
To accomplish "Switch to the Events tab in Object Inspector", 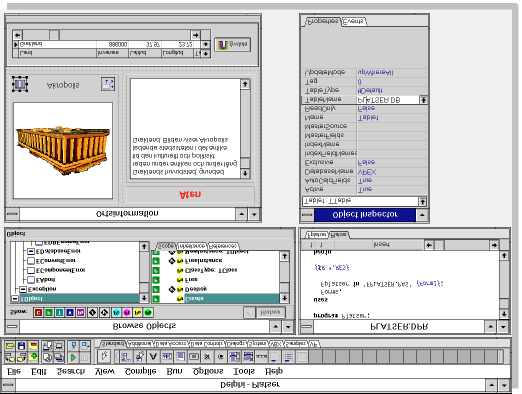I will (354, 21).
